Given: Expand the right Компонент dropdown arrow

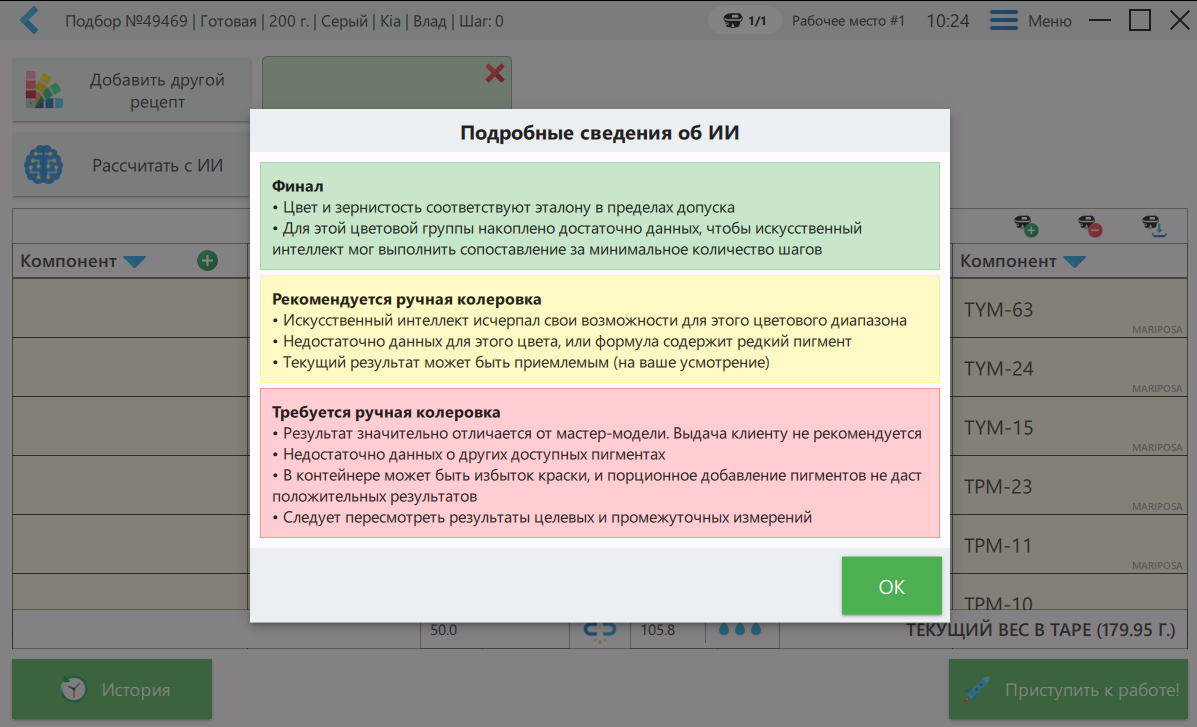Looking at the screenshot, I should [x=1074, y=262].
